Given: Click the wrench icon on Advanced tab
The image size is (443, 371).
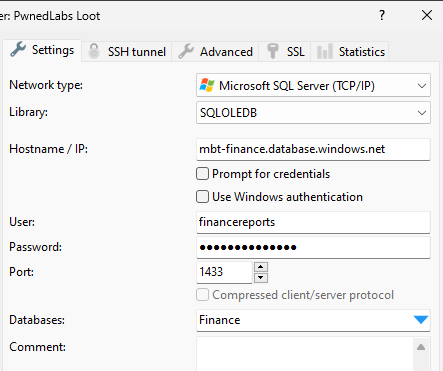Looking at the screenshot, I should 186,51.
